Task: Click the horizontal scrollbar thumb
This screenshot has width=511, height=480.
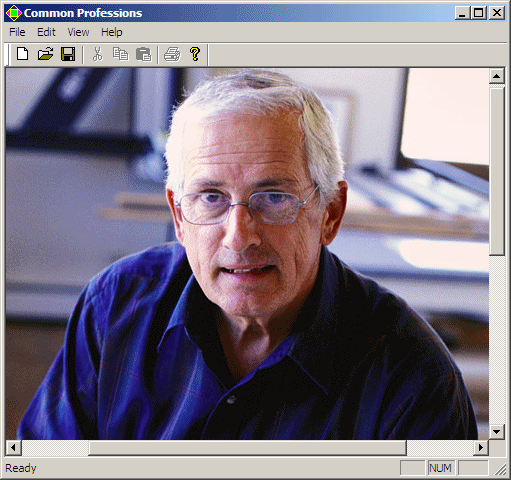Action: [247, 447]
